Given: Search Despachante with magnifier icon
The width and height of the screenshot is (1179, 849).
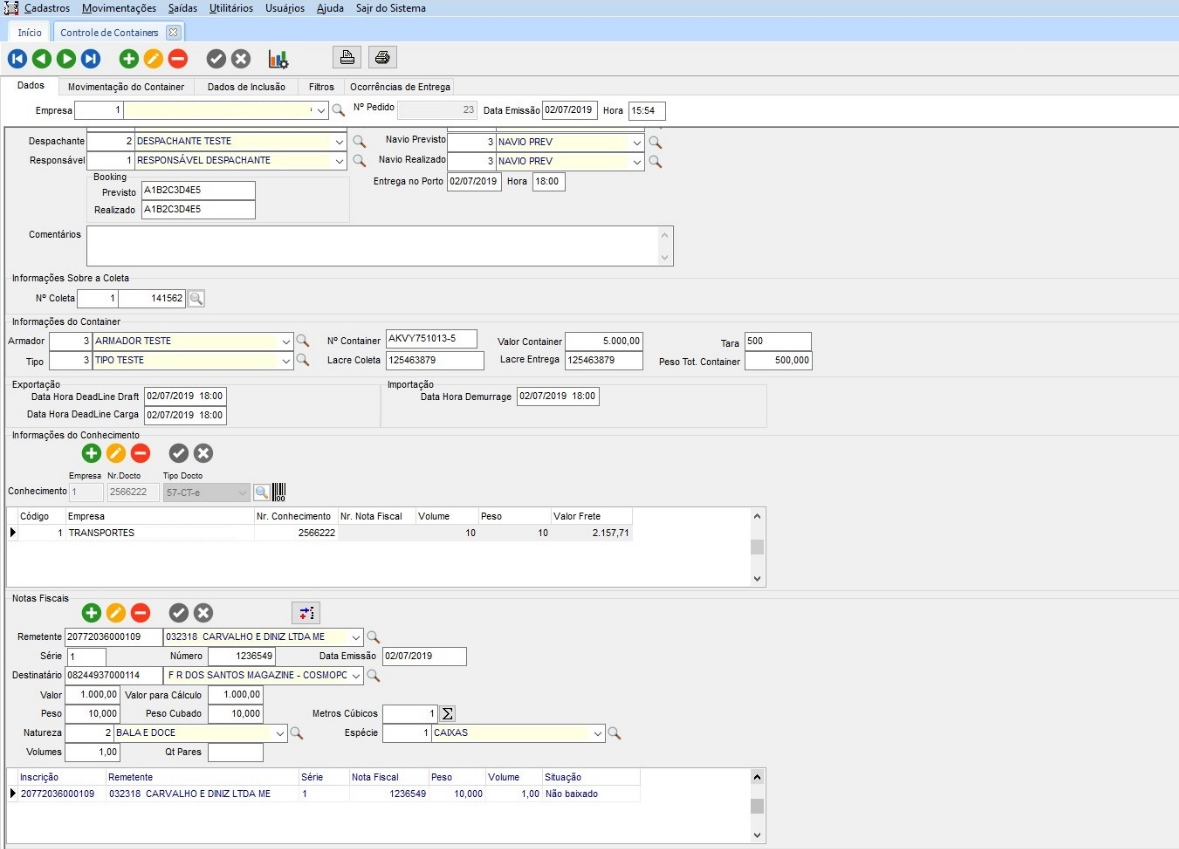Looking at the screenshot, I should tap(359, 141).
